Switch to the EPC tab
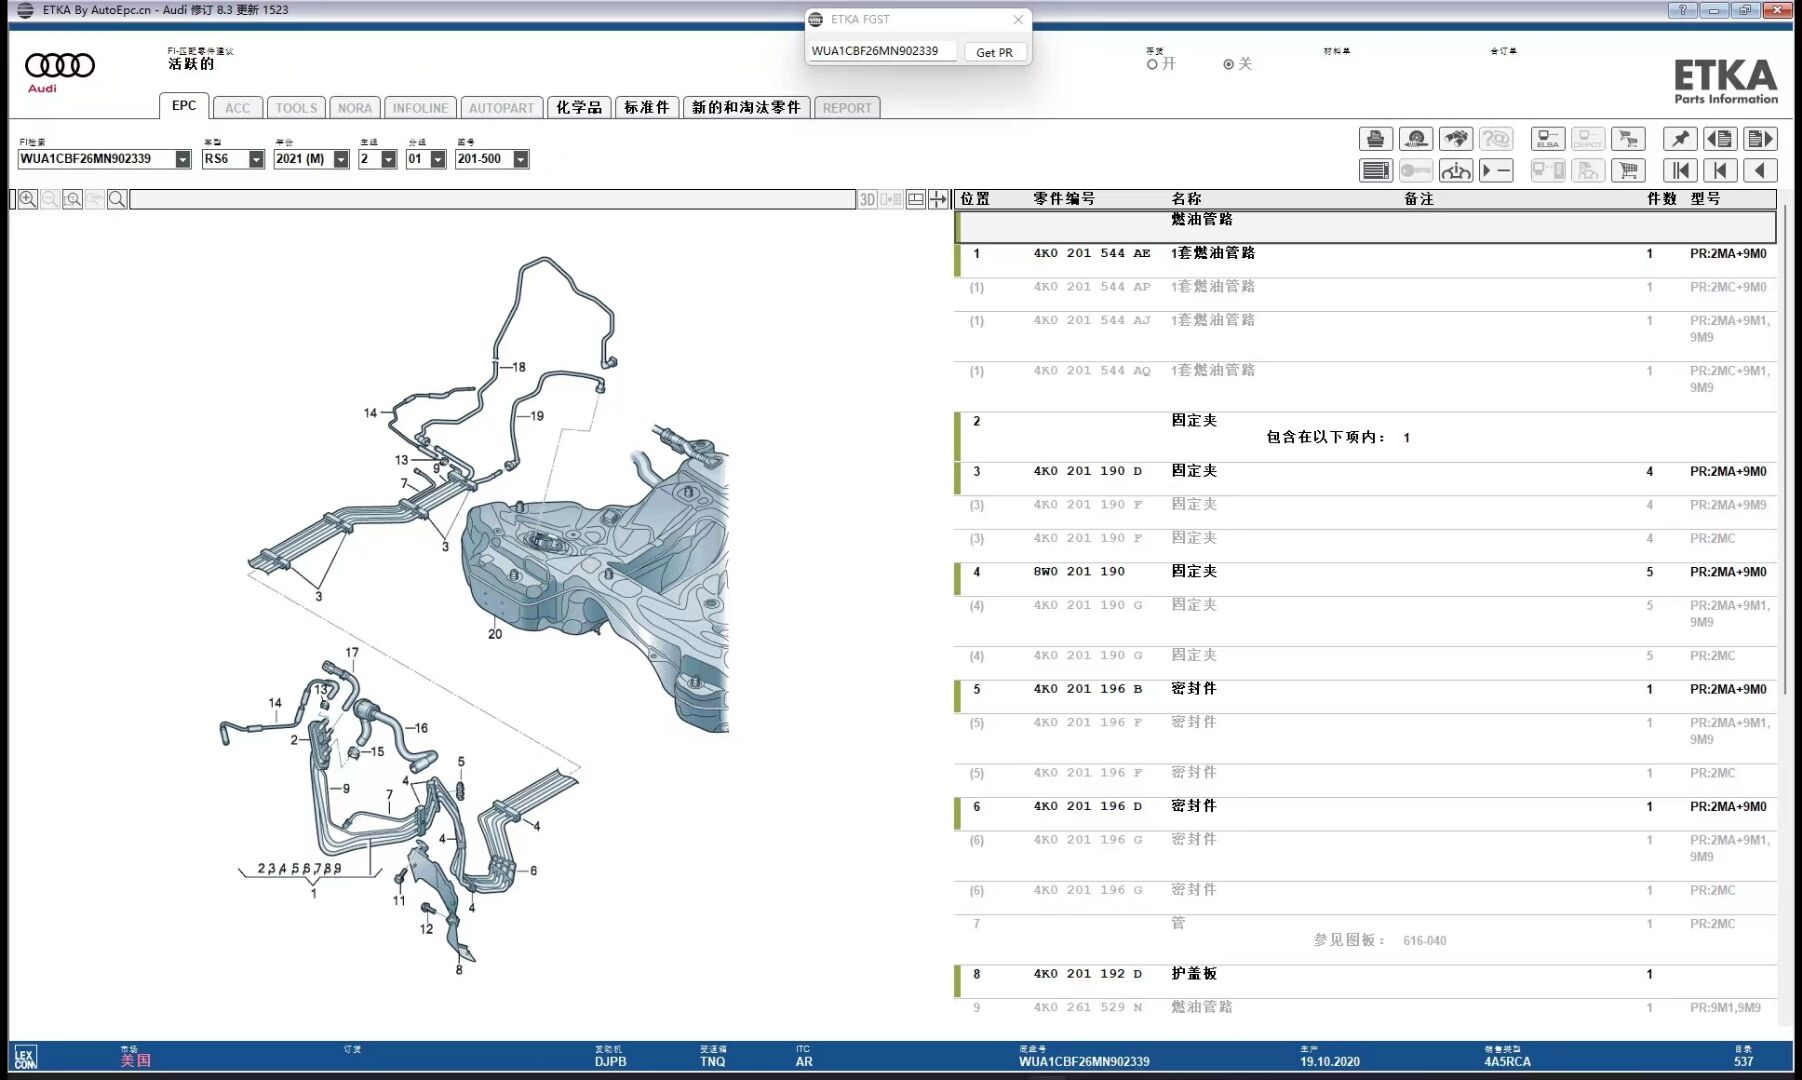 pyautogui.click(x=184, y=106)
